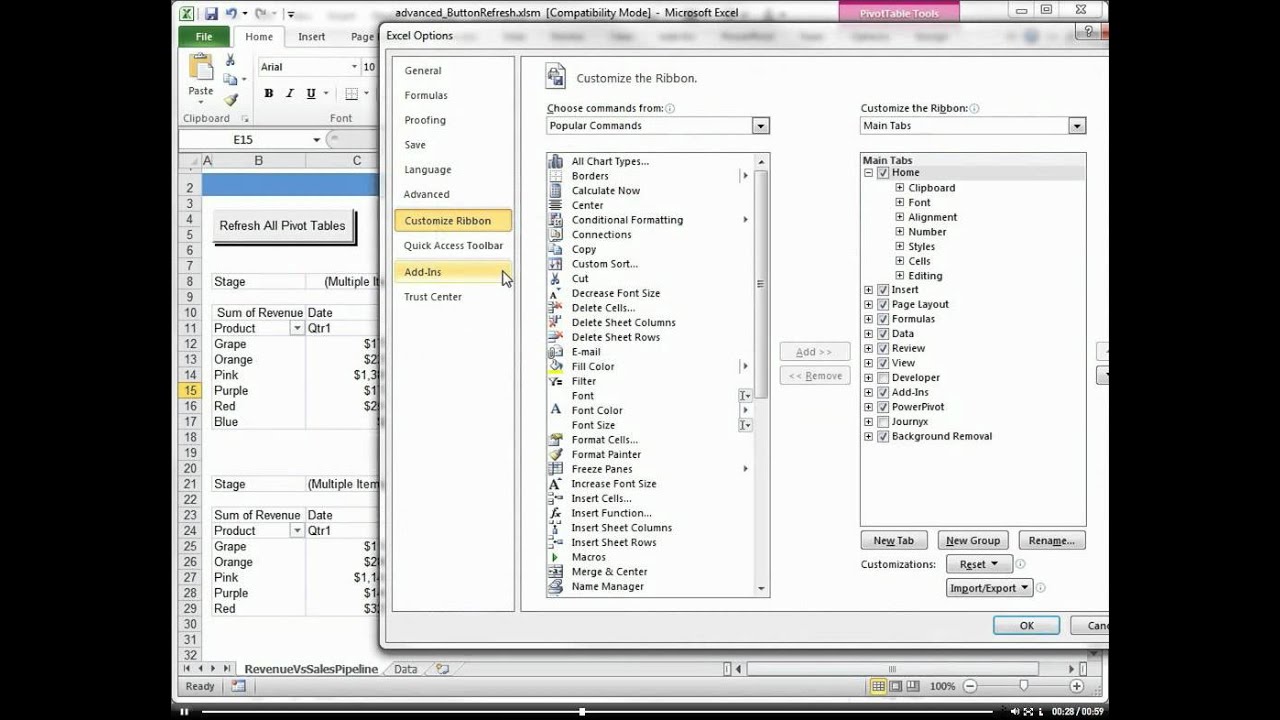Select the Custom Sort command icon
Image resolution: width=1280 pixels, height=720 pixels.
[556, 264]
